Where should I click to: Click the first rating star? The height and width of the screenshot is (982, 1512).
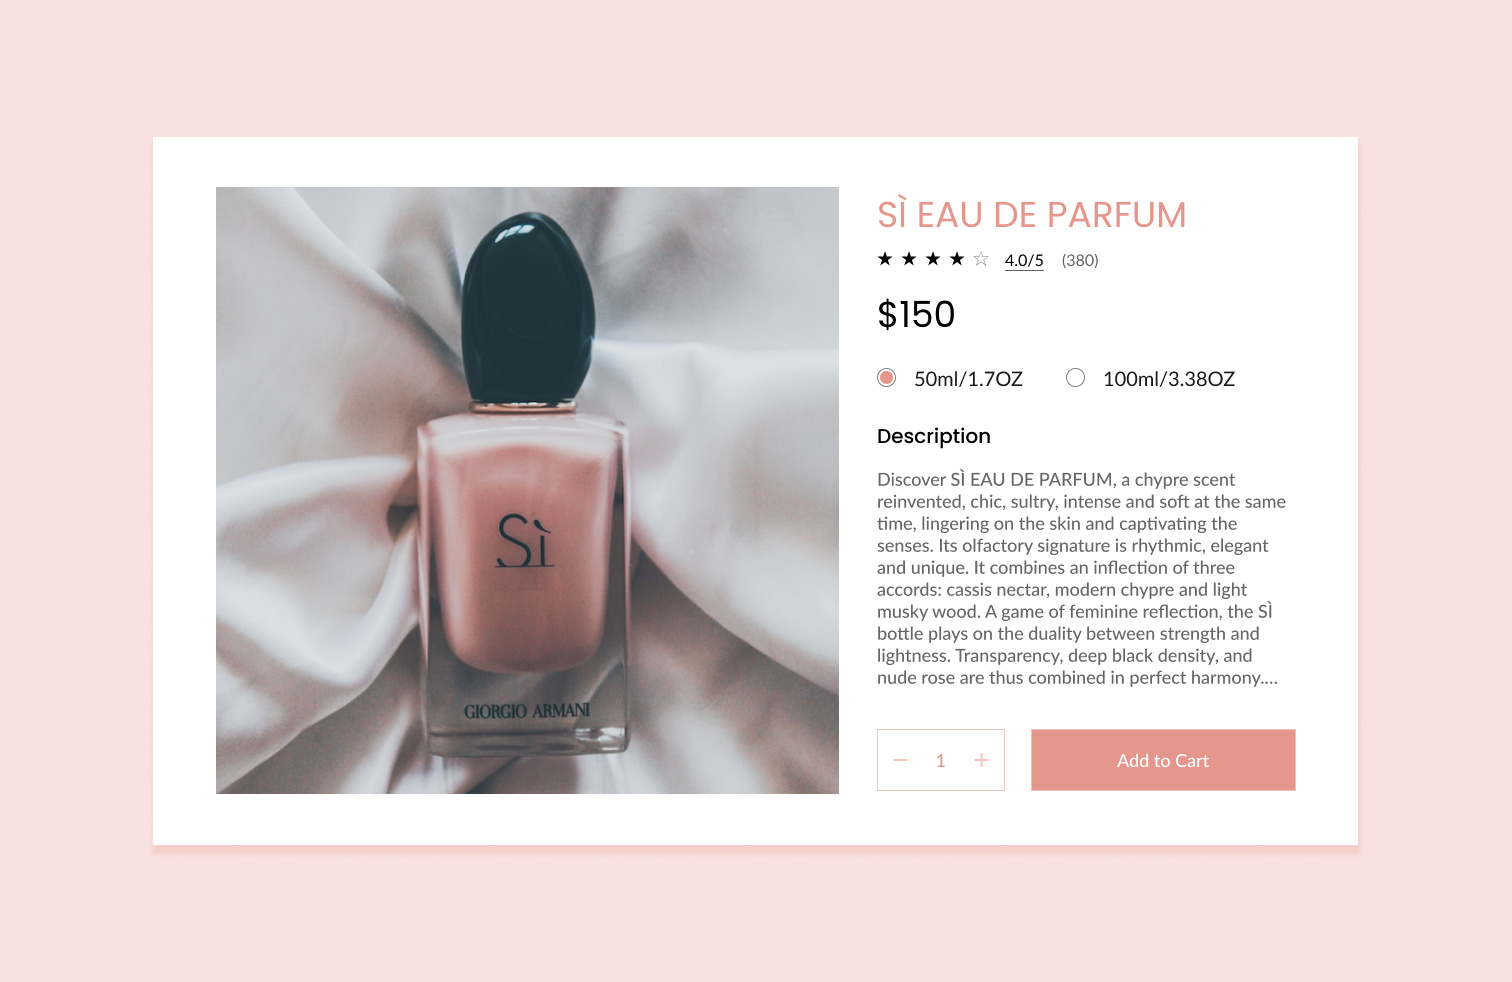click(885, 259)
